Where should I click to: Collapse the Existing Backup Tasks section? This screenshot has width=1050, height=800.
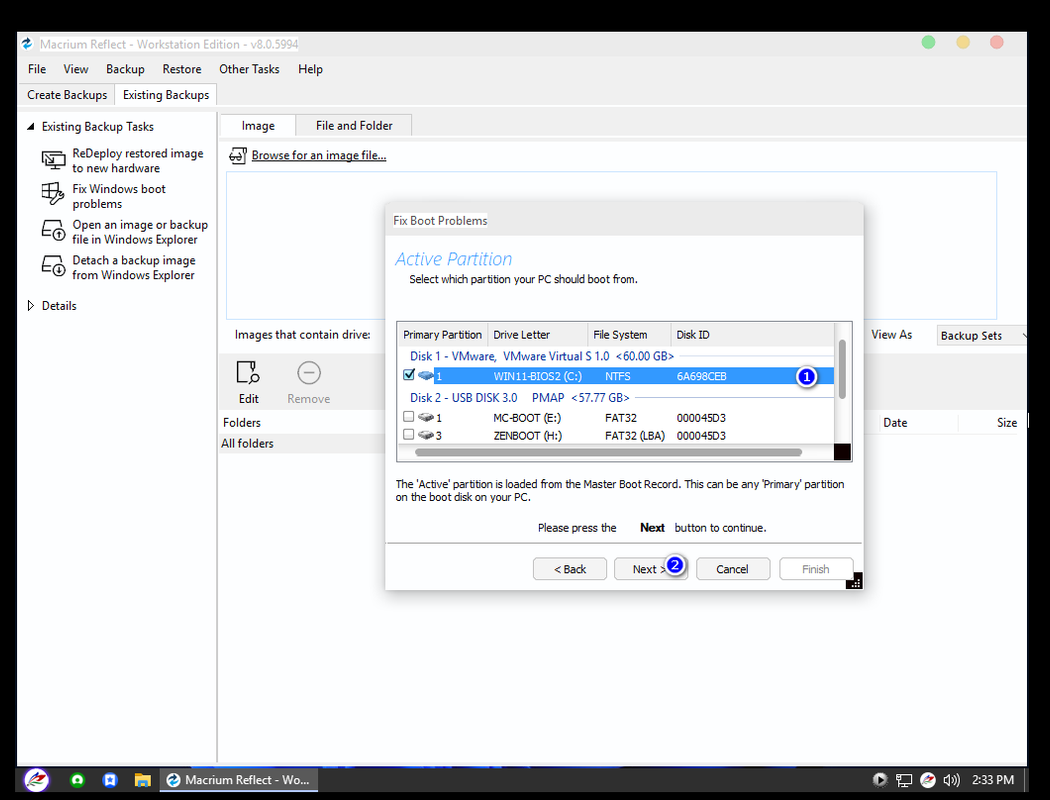tap(30, 127)
